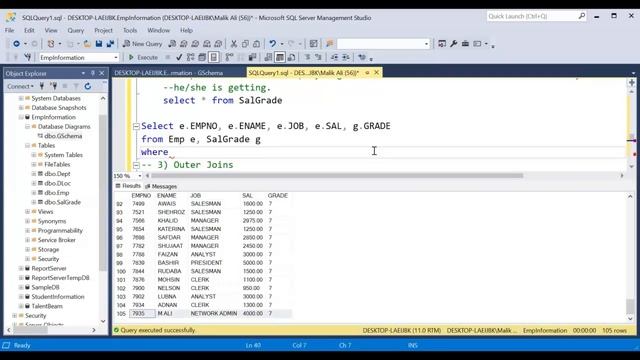Viewport: 640px width, 360px height.
Task: Click the Parse checkmark icon
Action: 179,58
